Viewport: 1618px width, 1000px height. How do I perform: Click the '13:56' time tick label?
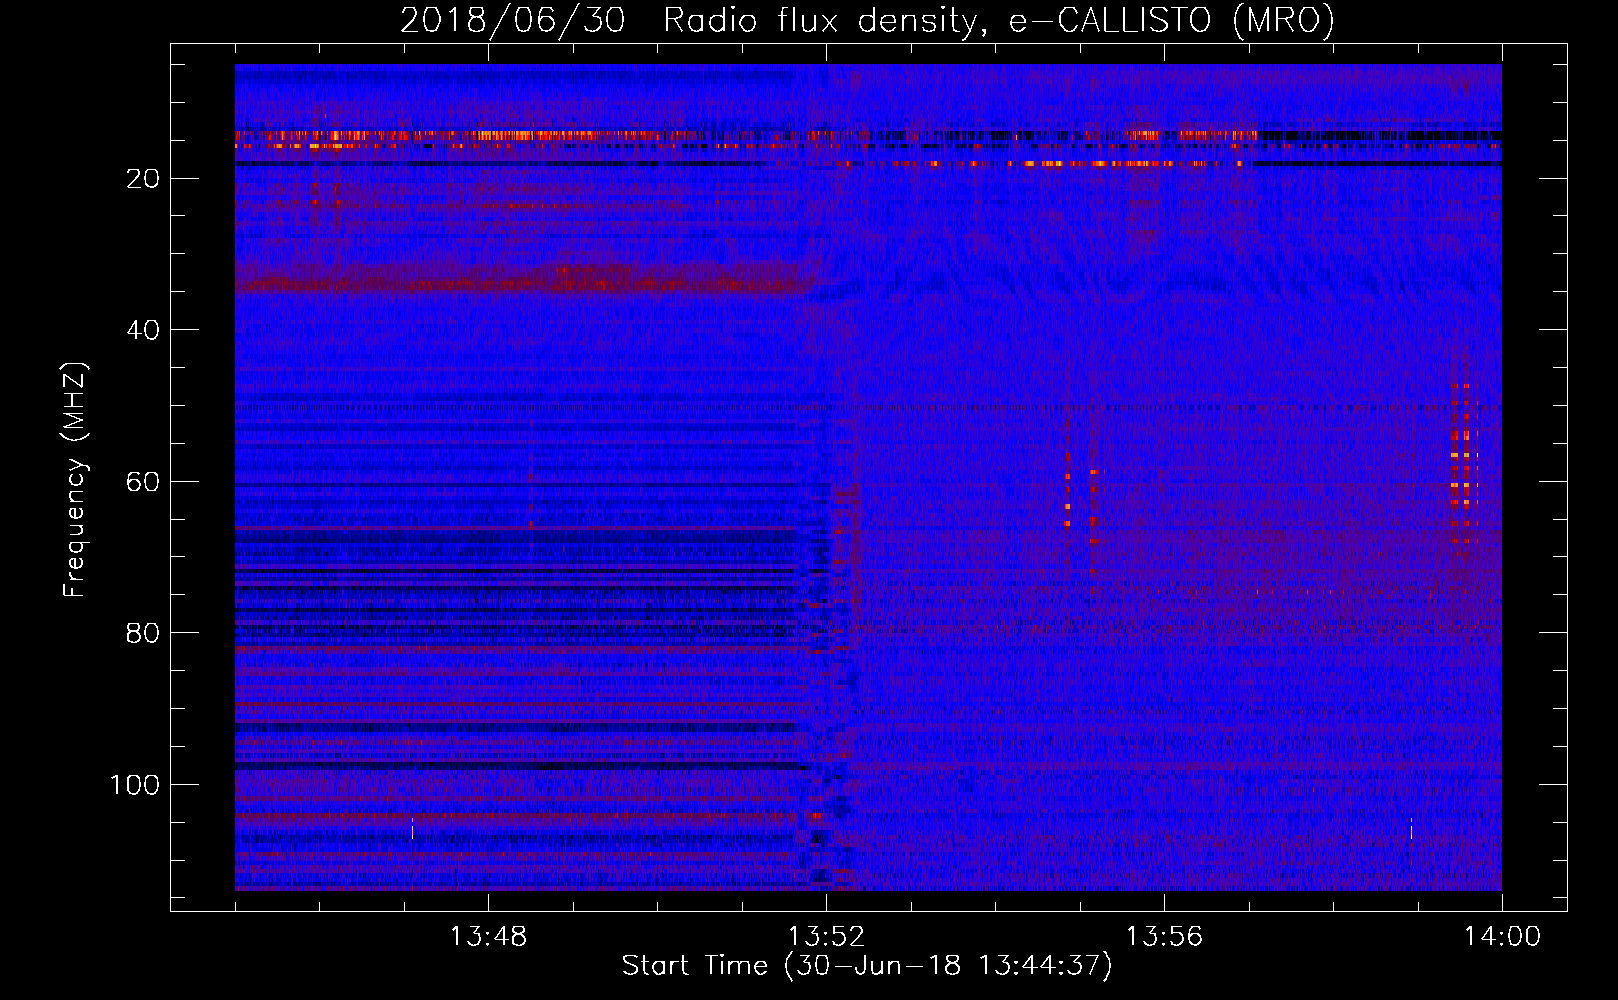pos(1164,937)
